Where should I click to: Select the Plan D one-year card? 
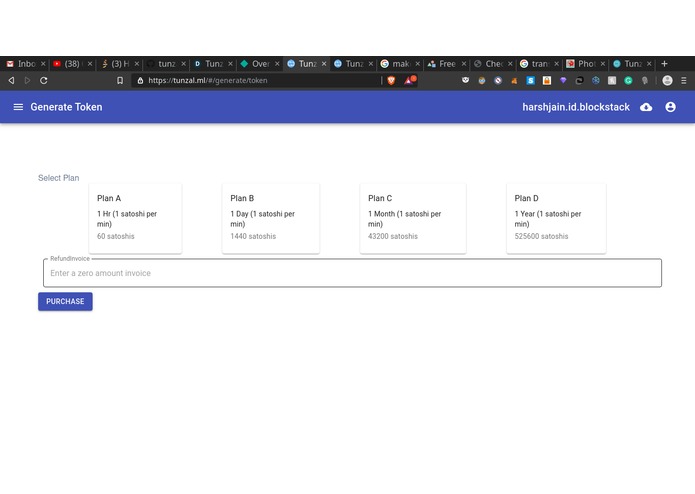[556, 218]
